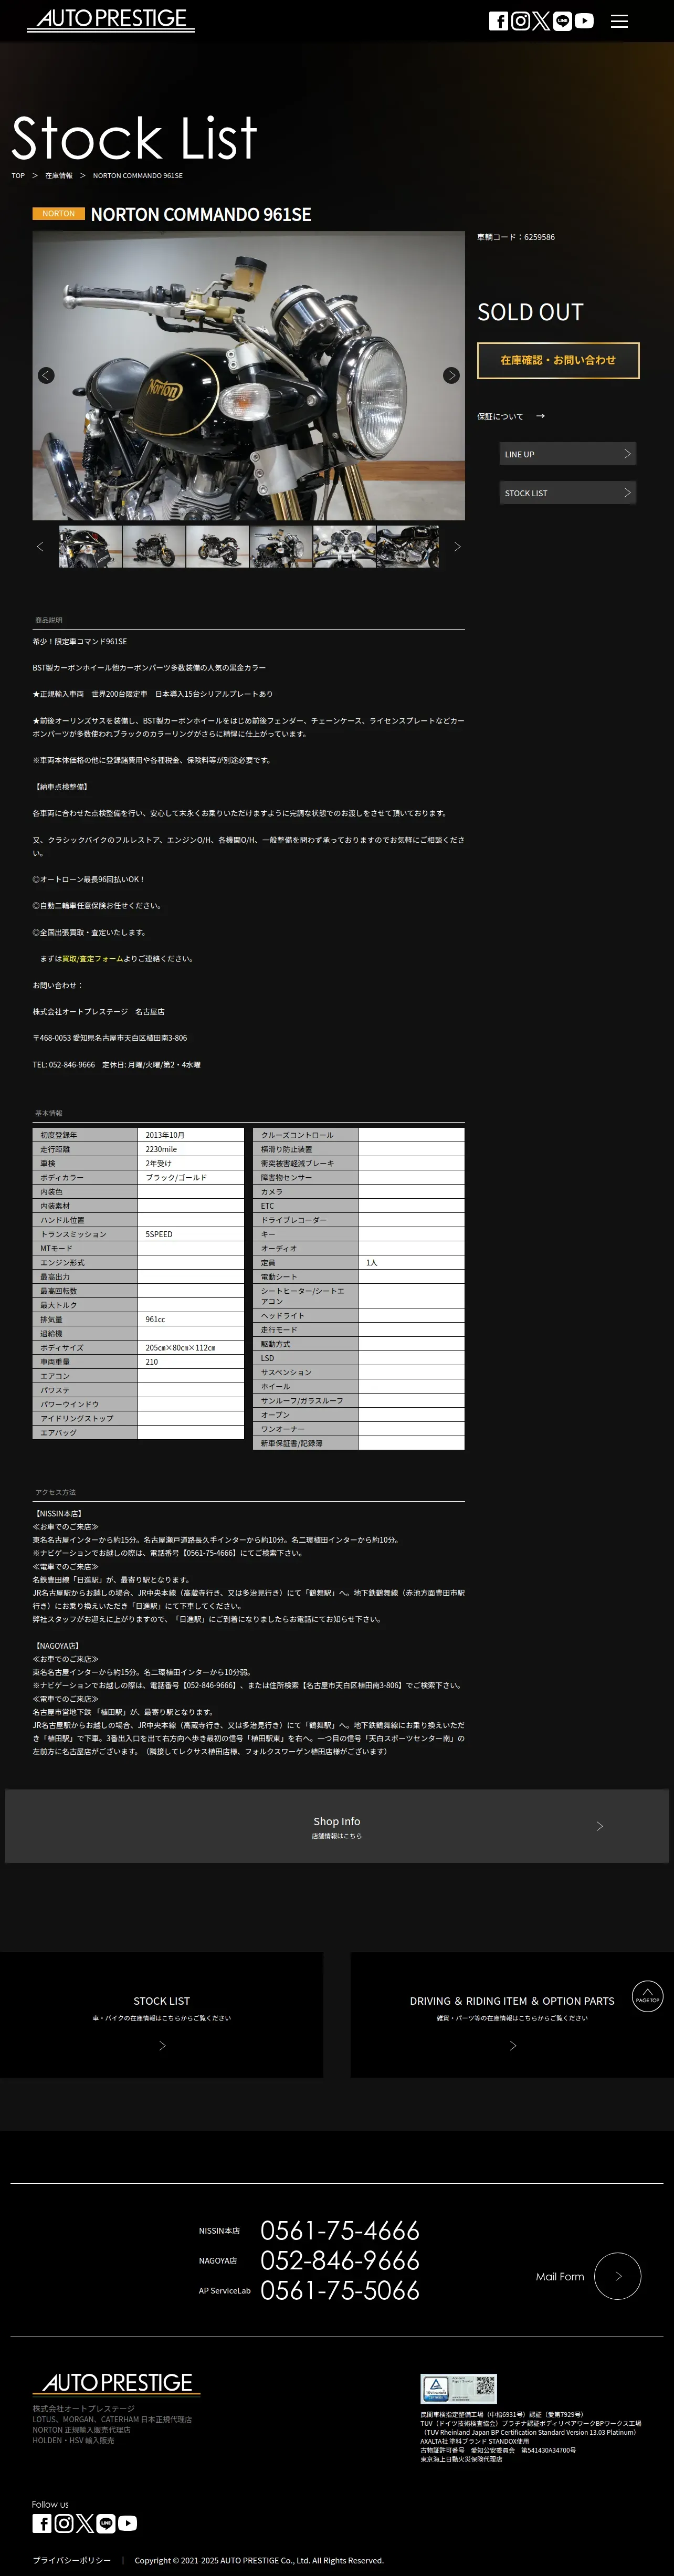Click the AUTO PRESTIGE header logo

pos(111,20)
